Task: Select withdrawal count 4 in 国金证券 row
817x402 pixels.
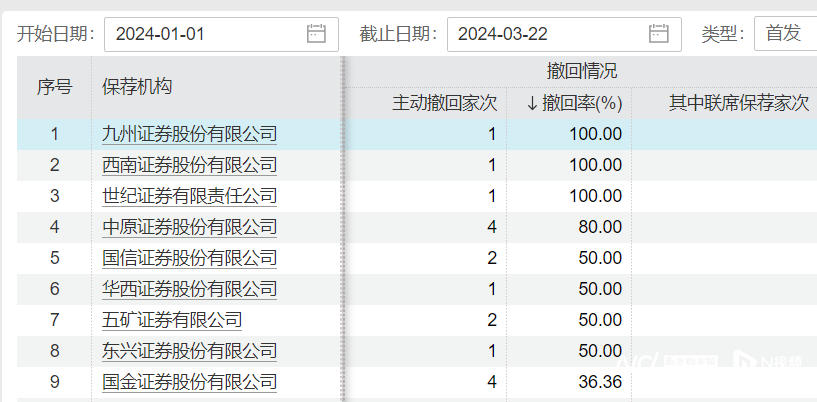Action: [x=492, y=382]
